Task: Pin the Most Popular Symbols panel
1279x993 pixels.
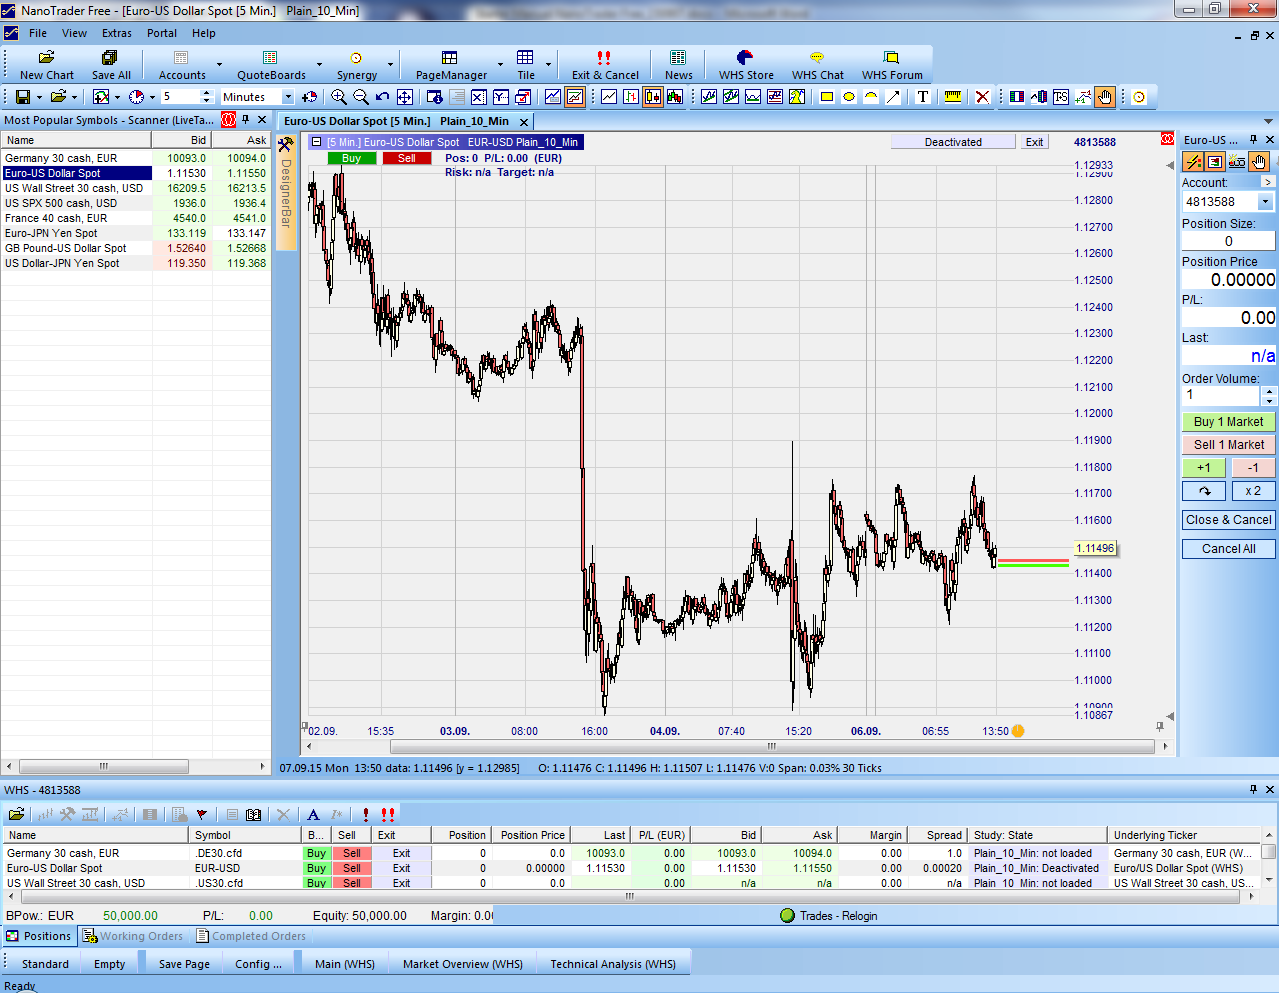Action: 246,120
